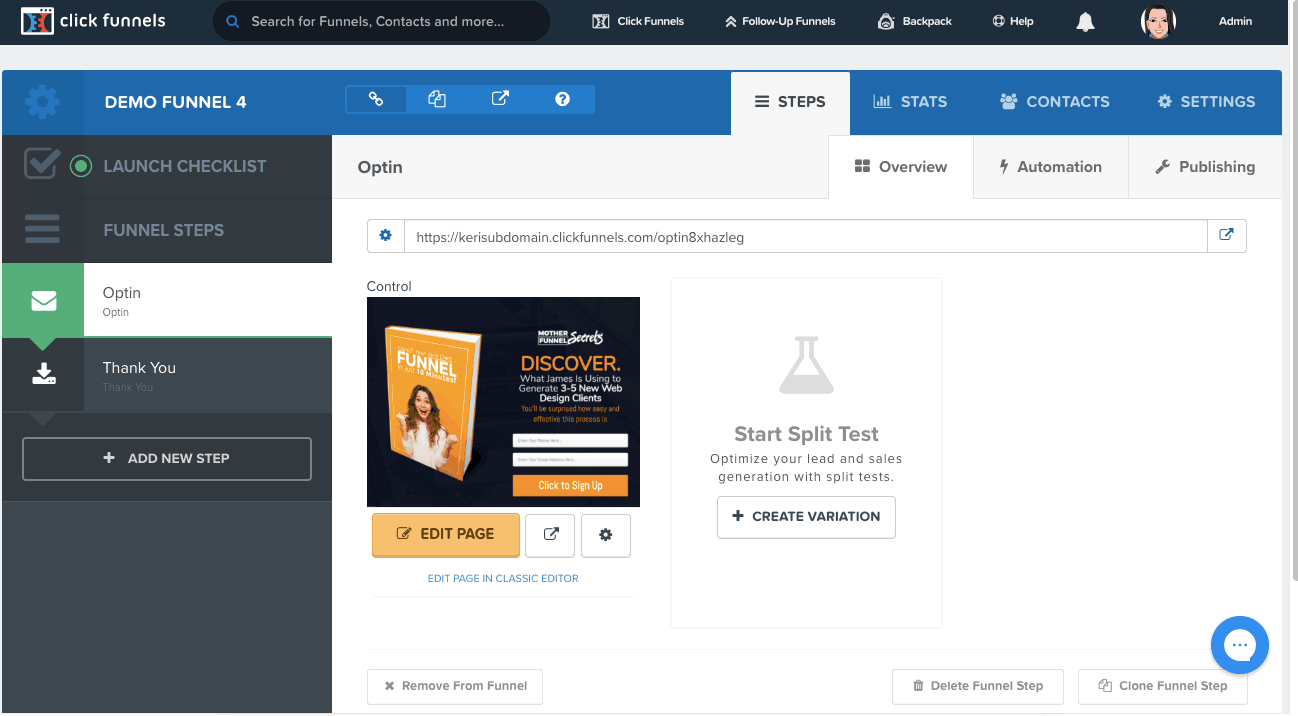Viewport: 1298px width, 716px height.
Task: Switch to the Automation tab
Action: click(1051, 167)
